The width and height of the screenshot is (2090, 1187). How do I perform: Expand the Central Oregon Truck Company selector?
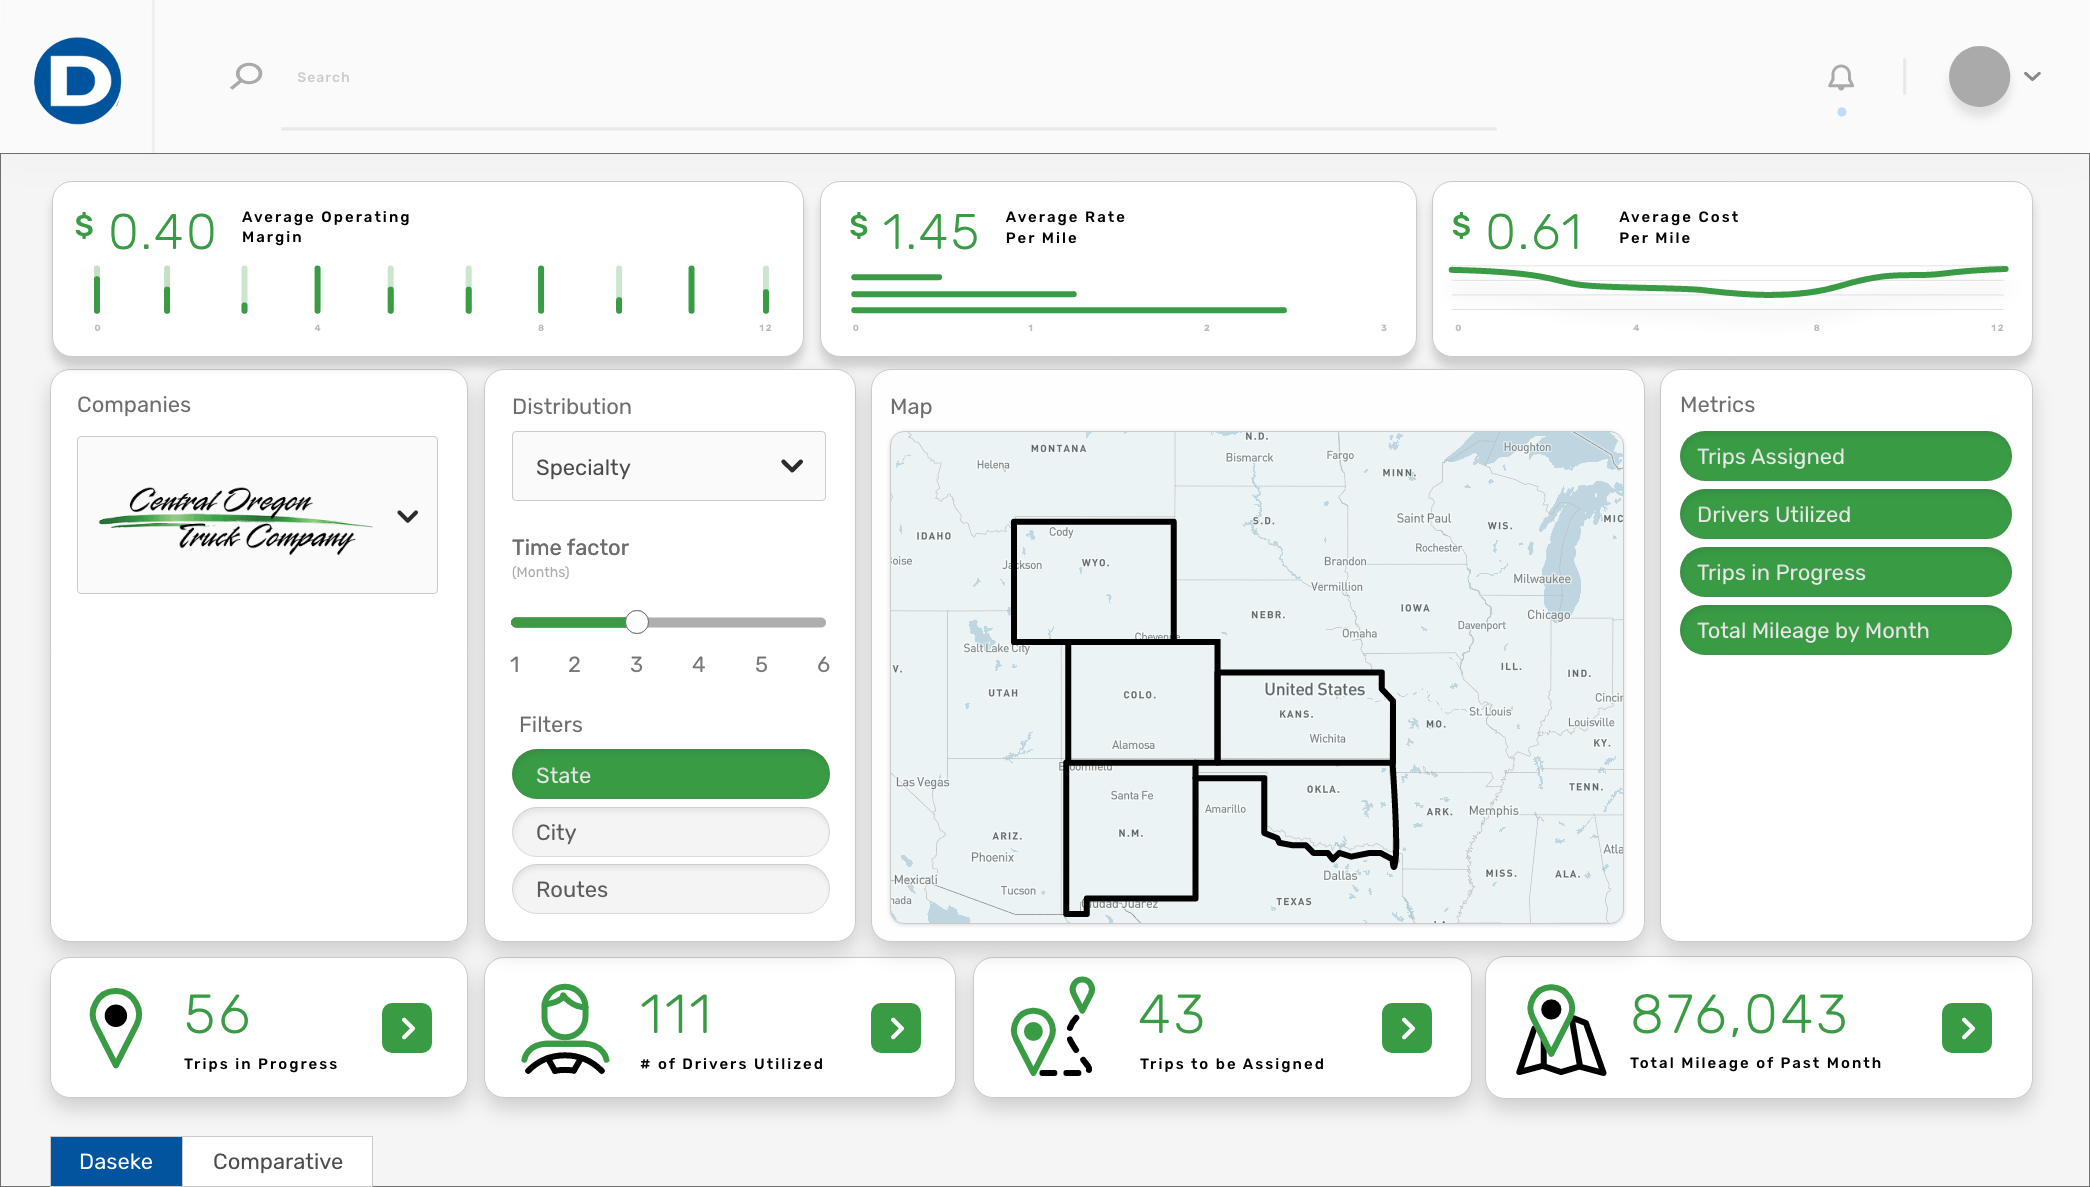[x=407, y=516]
